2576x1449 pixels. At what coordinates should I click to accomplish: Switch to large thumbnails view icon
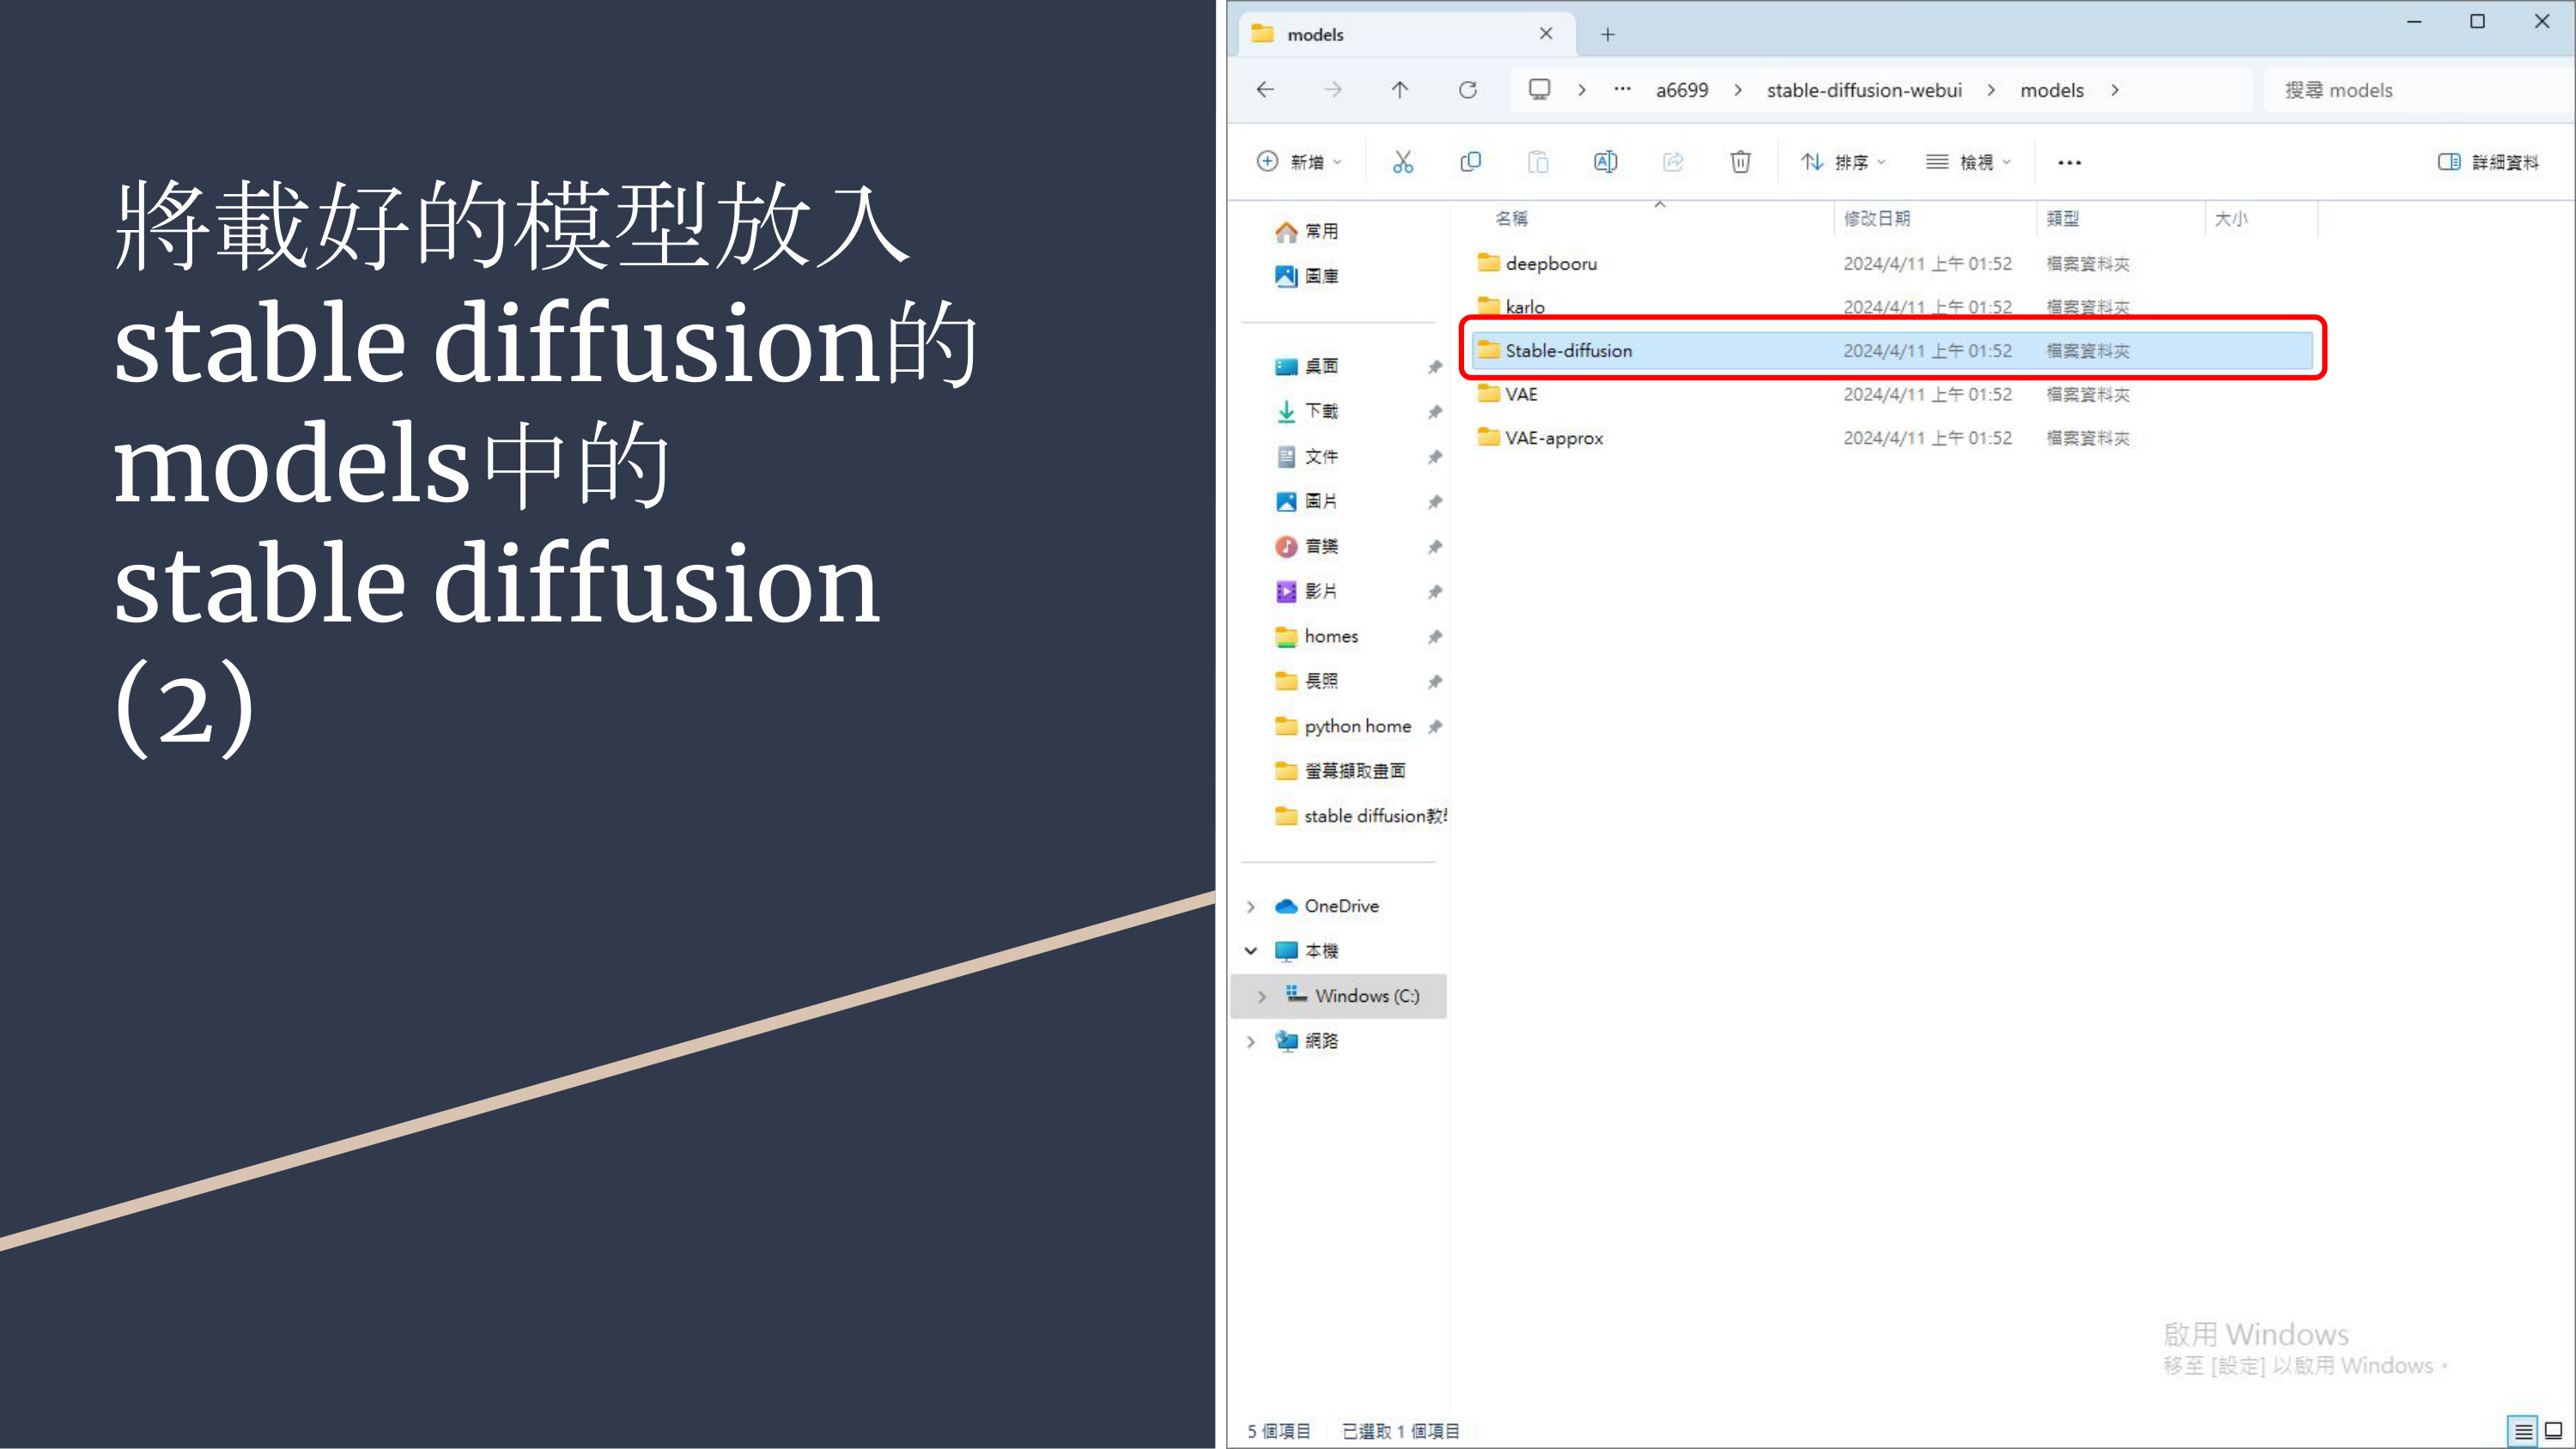[2553, 1431]
